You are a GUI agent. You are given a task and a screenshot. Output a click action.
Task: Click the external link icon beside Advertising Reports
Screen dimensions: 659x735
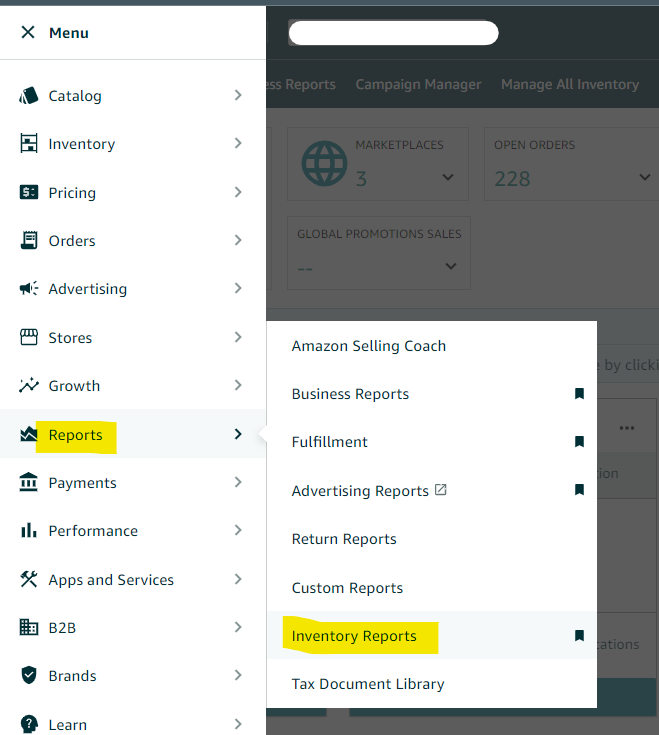441,490
